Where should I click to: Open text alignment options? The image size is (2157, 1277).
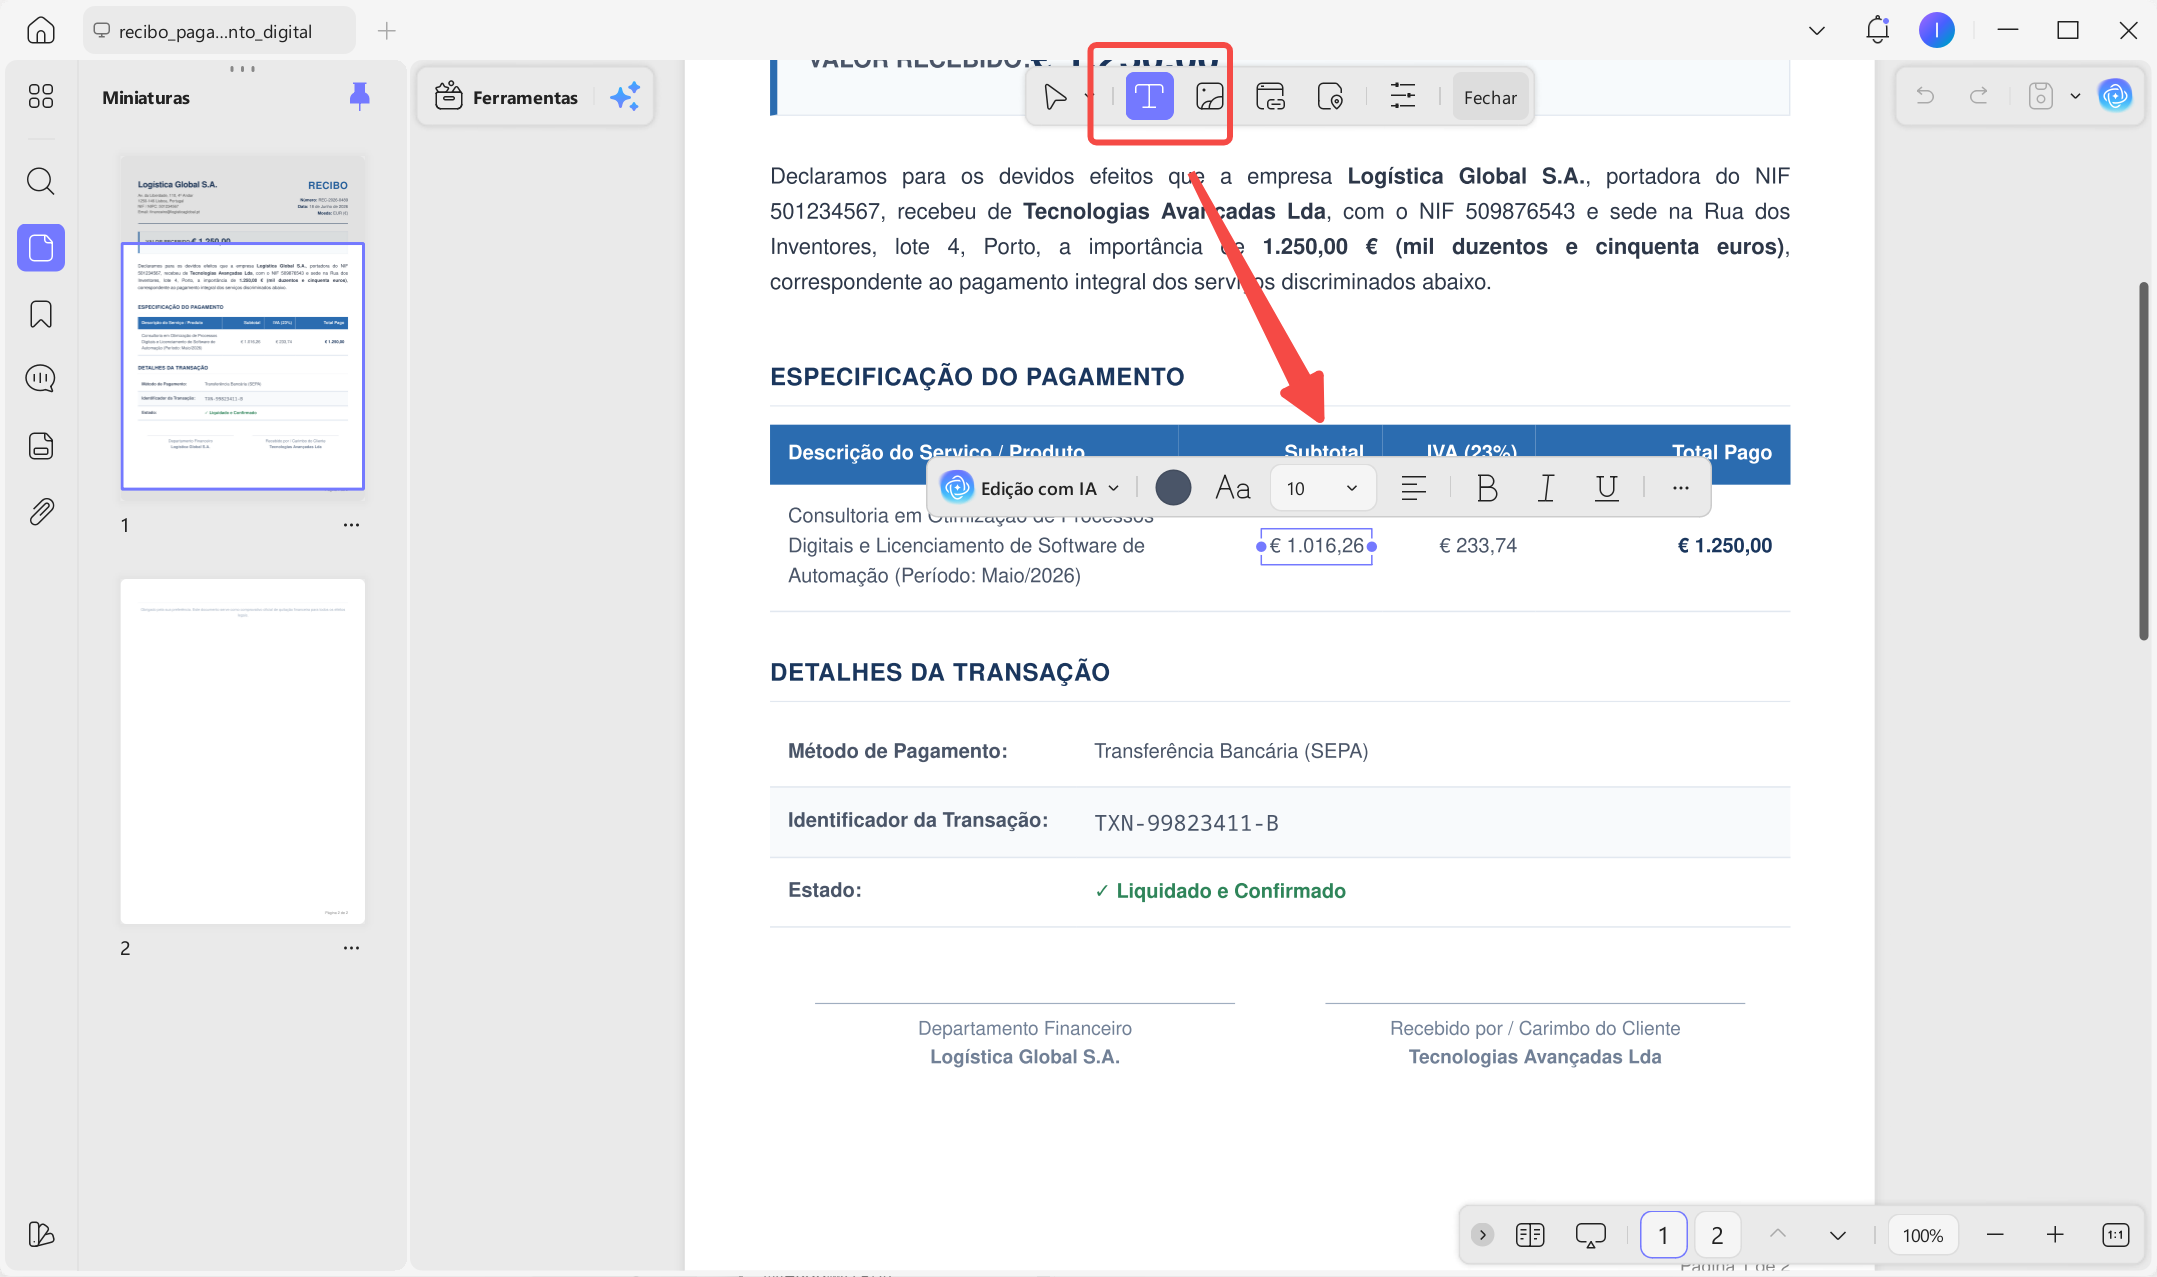pos(1413,488)
